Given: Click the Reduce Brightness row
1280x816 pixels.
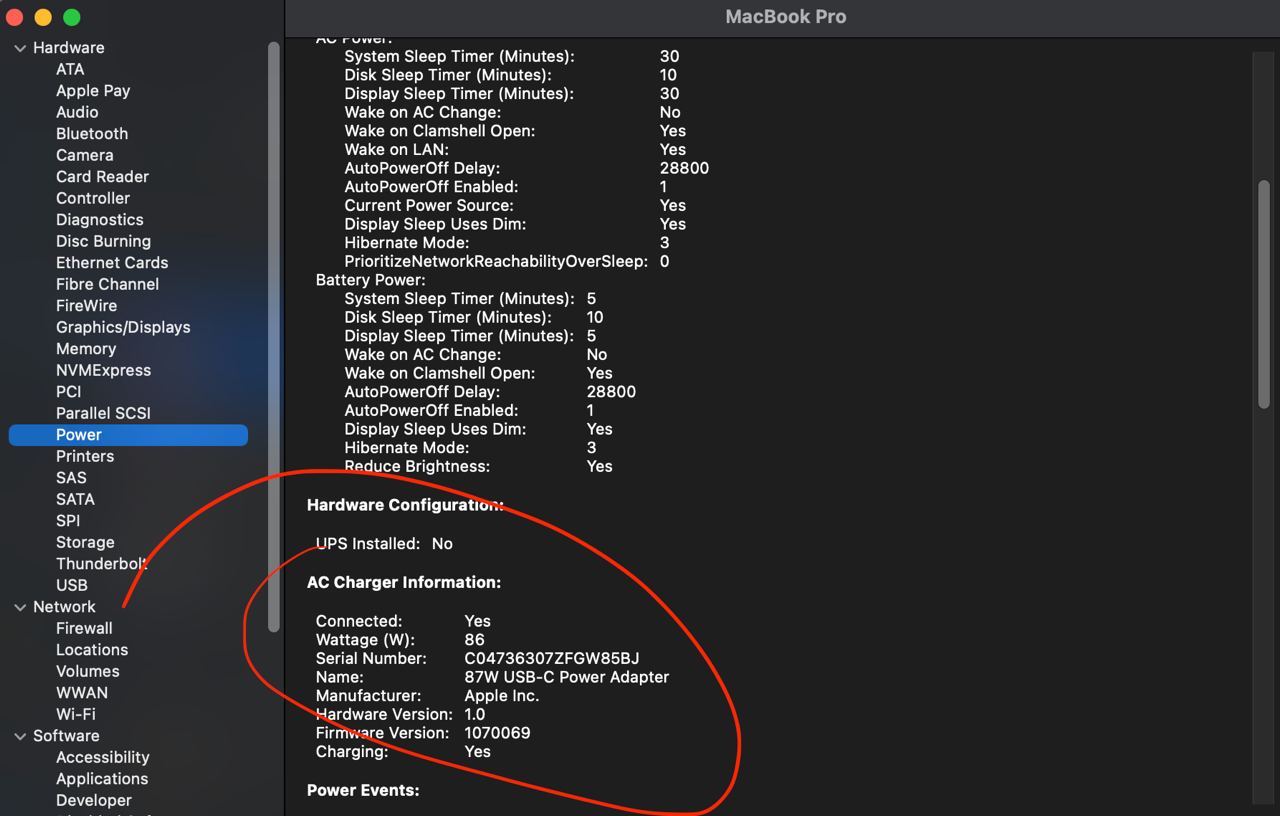Looking at the screenshot, I should click(x=478, y=466).
